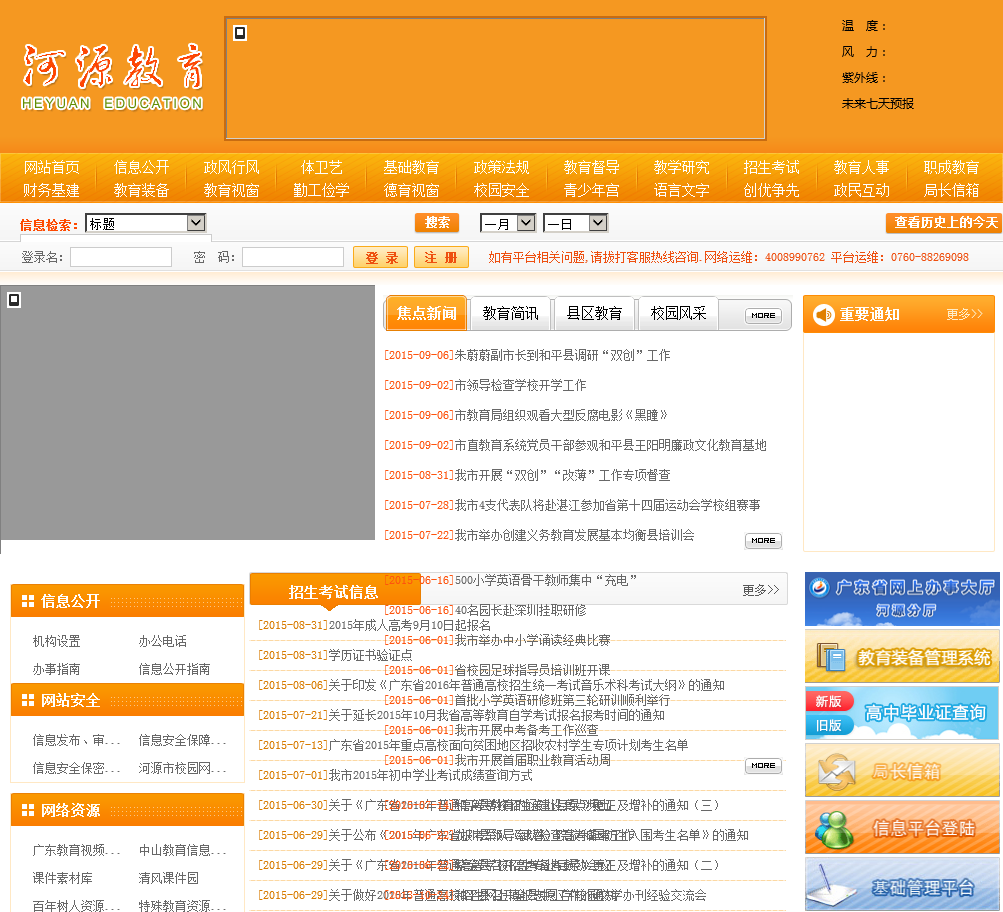
Task: Open 局长信箱 in navigation bar
Action: (951, 191)
